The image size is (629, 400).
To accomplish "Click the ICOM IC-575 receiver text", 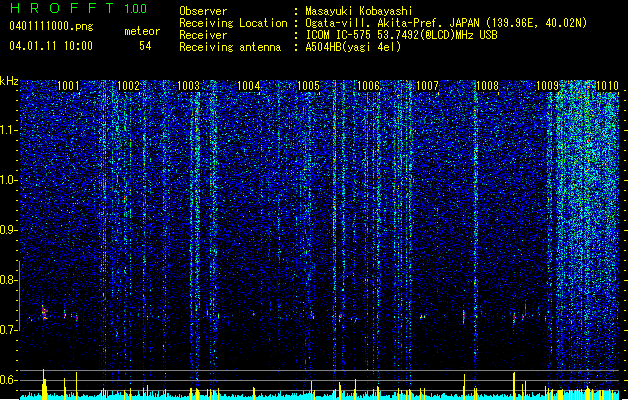I will pyautogui.click(x=401, y=35).
